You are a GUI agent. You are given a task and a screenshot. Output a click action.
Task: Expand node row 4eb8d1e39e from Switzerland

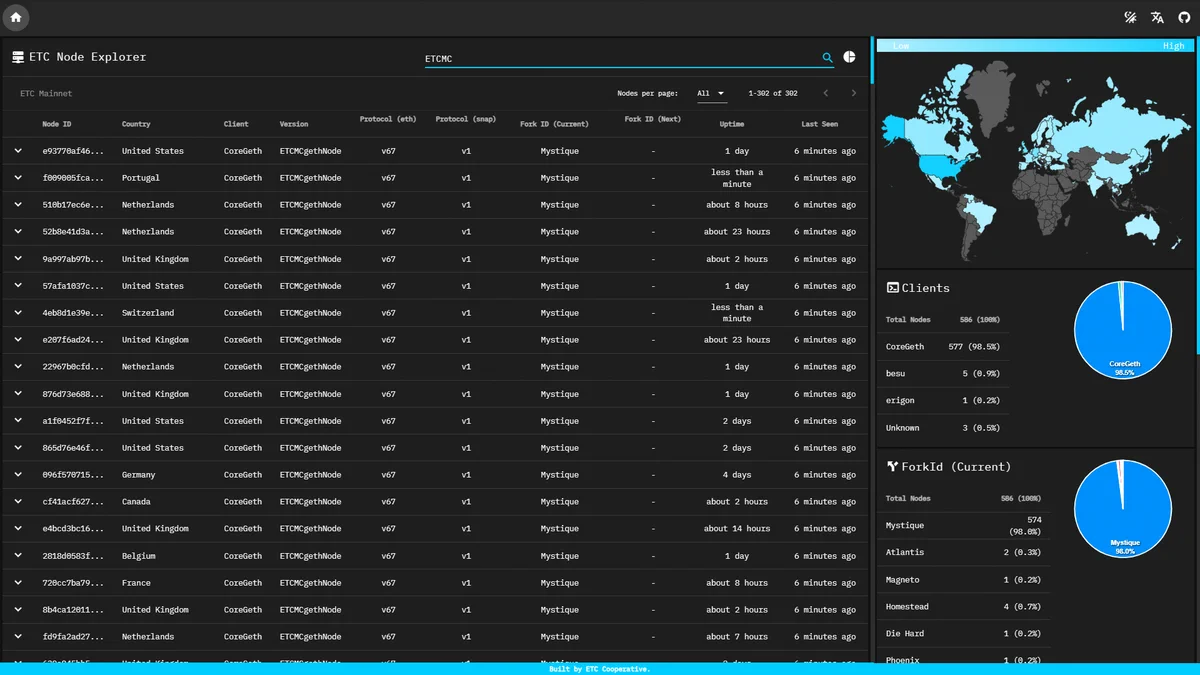point(18,313)
